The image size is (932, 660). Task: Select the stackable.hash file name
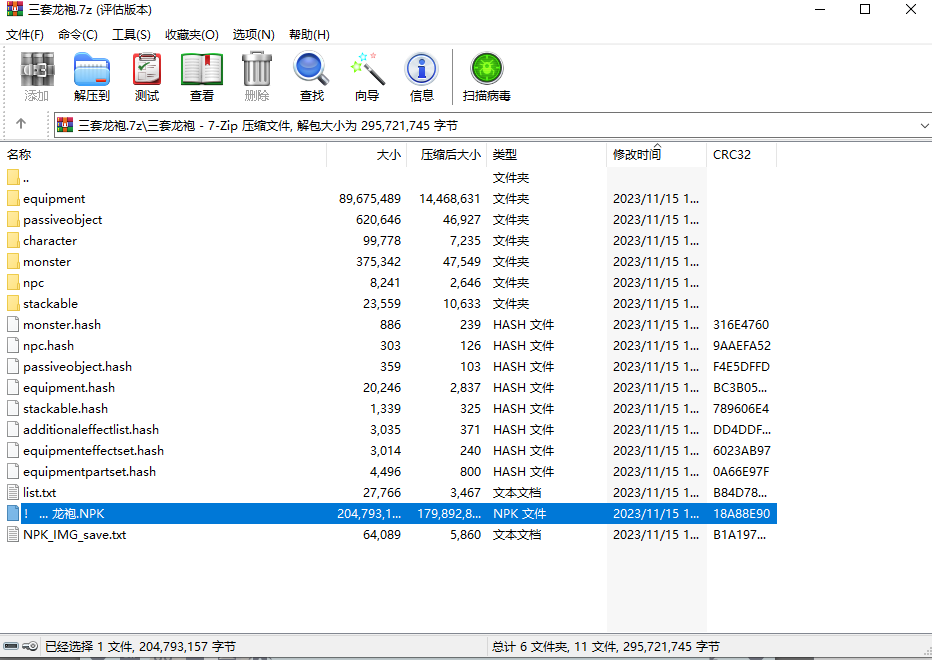[65, 408]
